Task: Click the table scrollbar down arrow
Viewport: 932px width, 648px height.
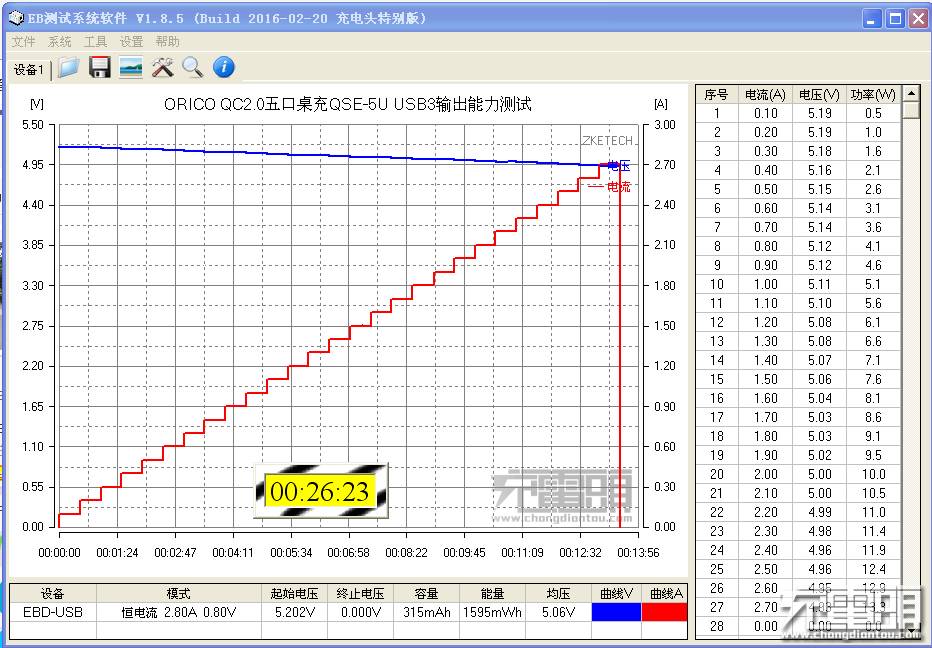Action: 911,631
